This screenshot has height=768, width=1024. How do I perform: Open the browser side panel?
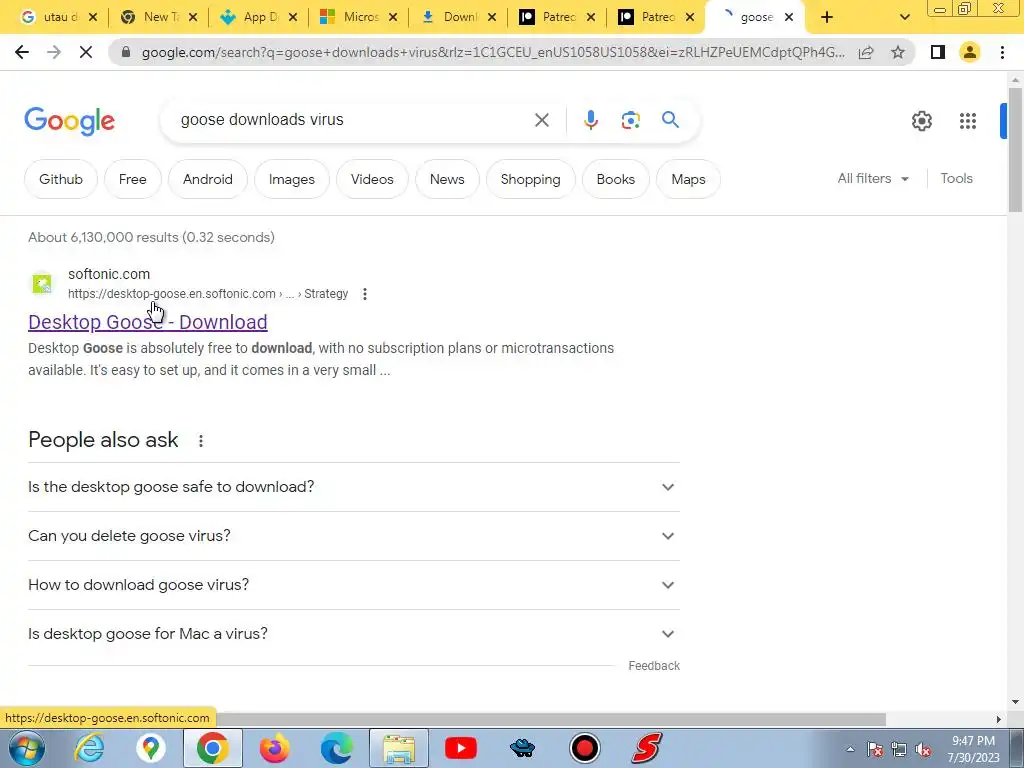coord(938,52)
